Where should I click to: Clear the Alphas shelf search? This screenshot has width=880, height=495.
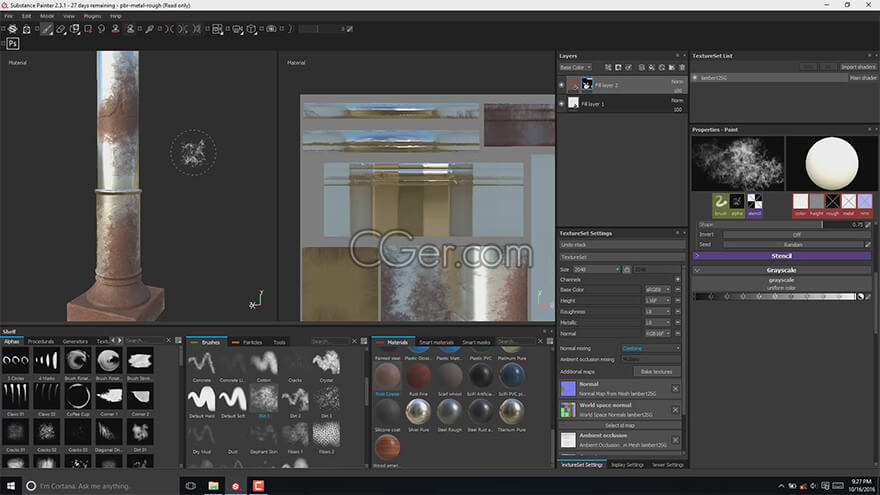pyautogui.click(x=168, y=341)
